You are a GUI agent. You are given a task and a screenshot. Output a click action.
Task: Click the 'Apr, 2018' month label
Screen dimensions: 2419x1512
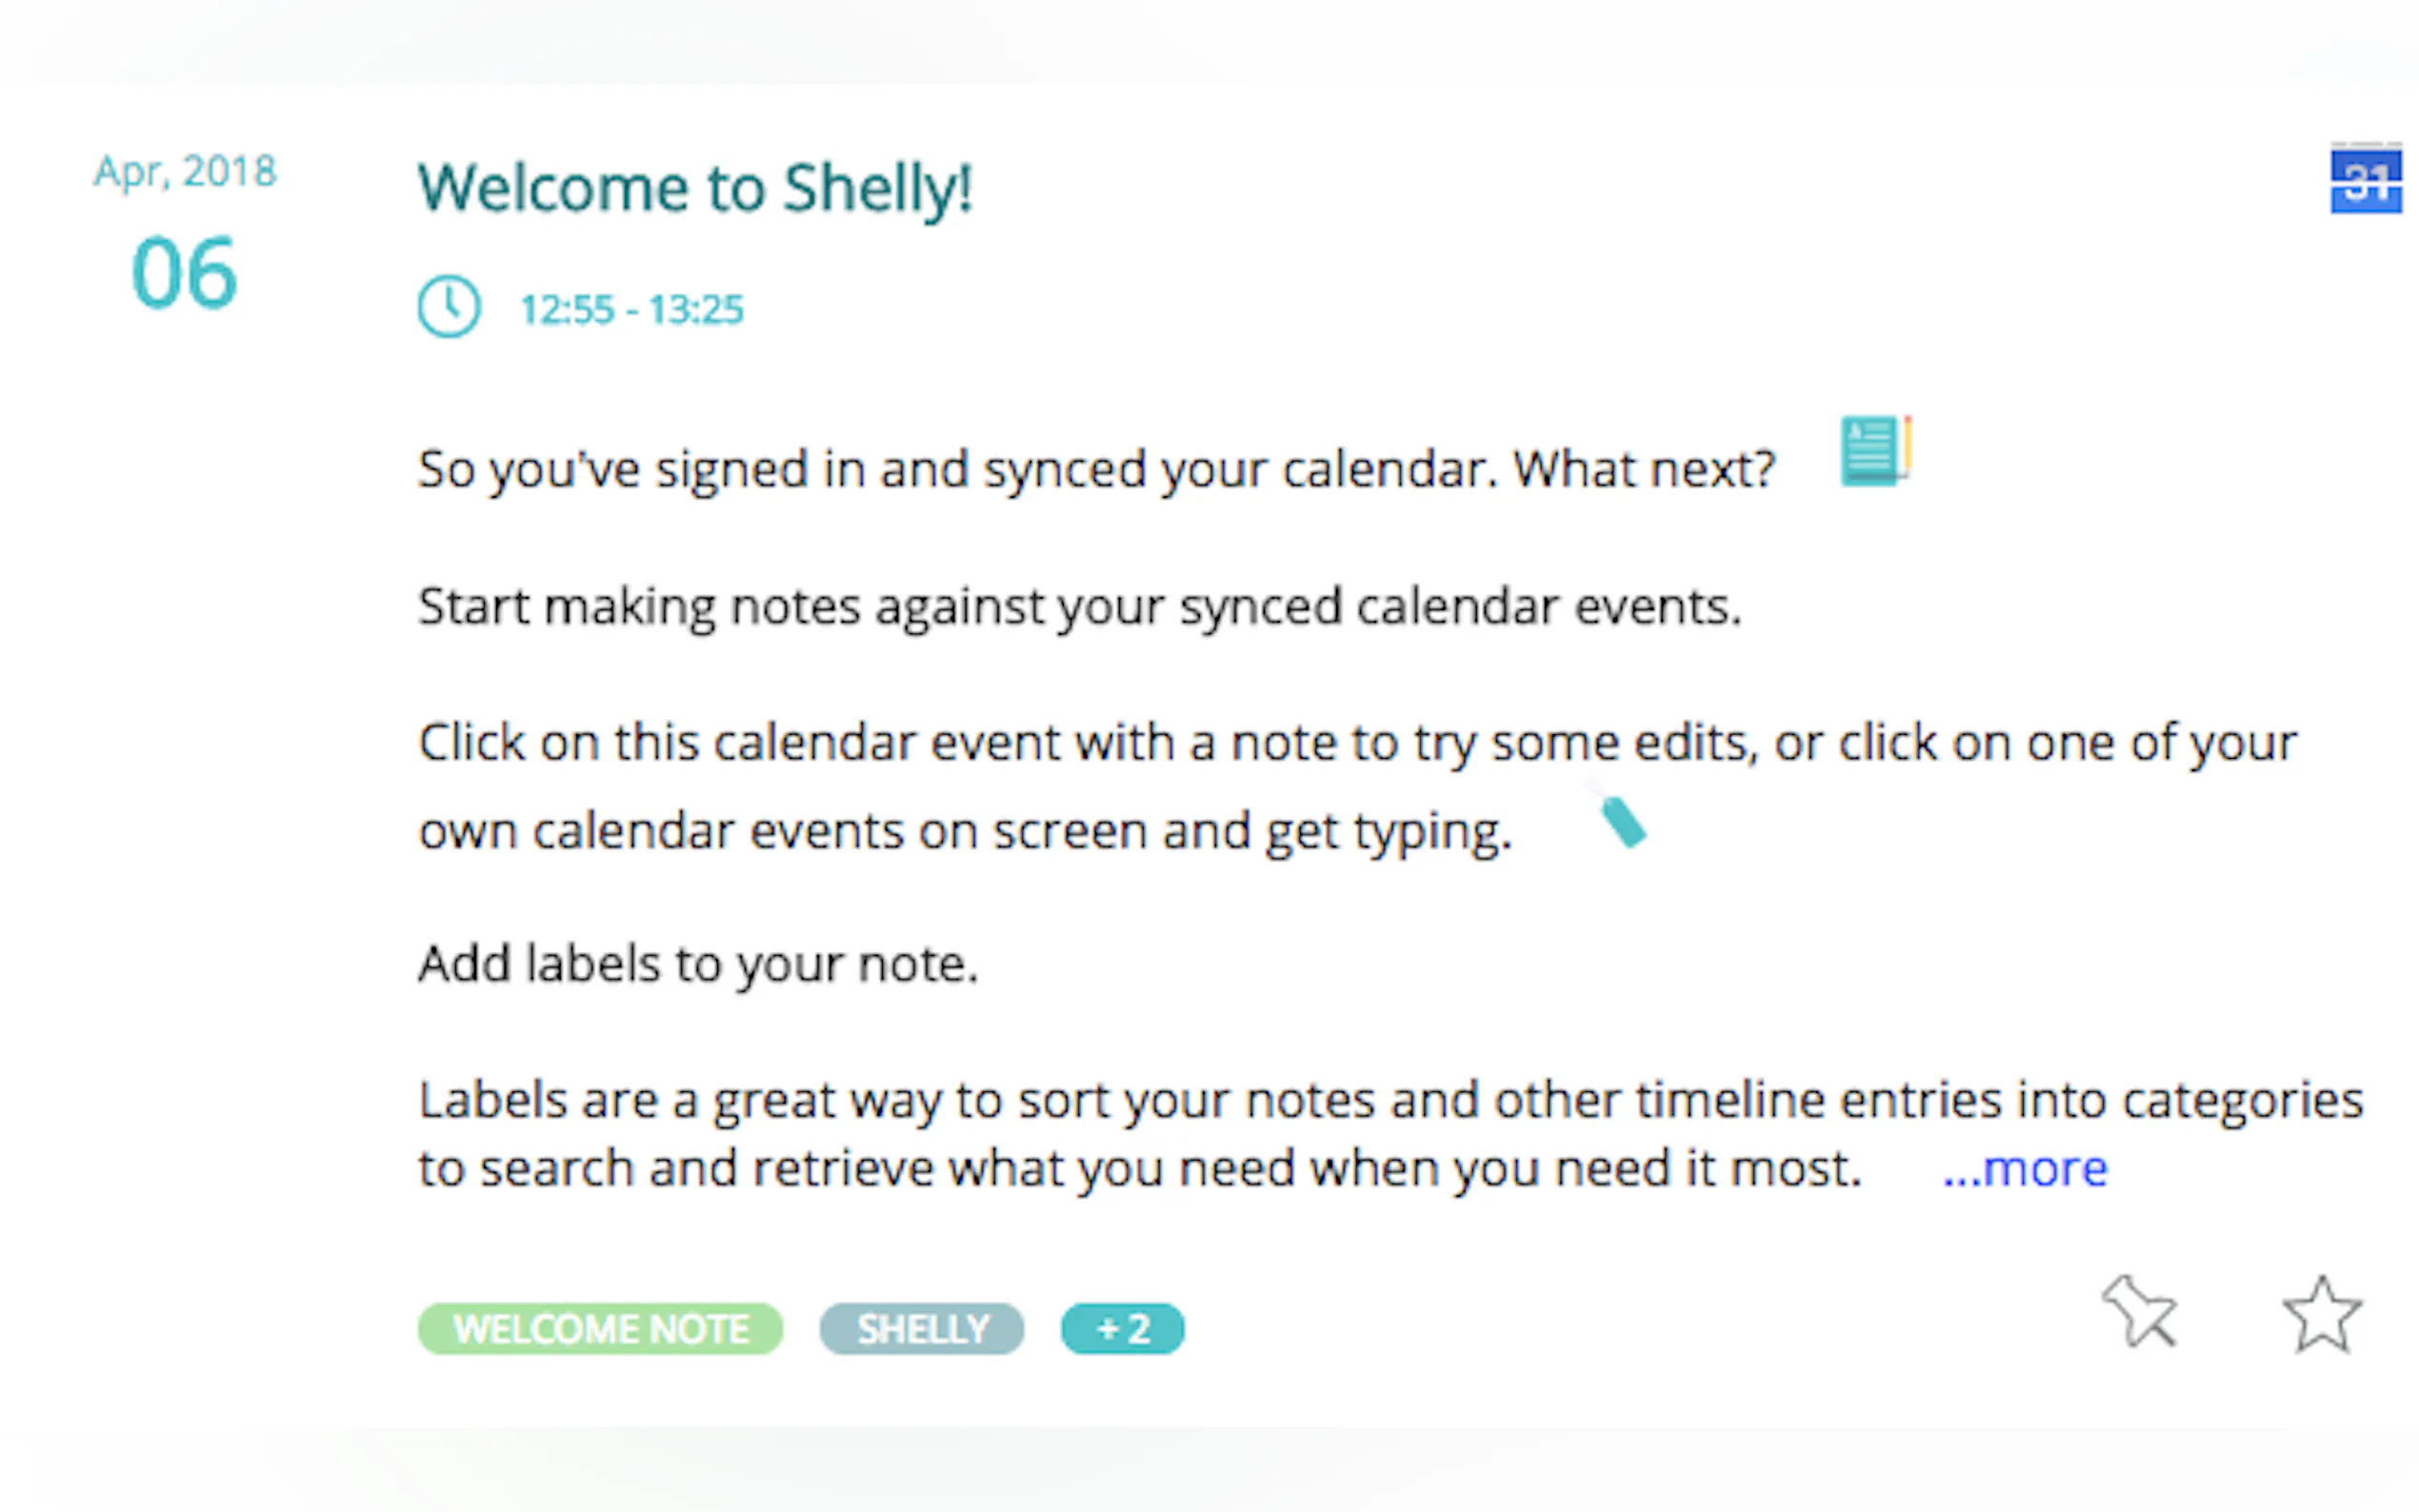(185, 172)
